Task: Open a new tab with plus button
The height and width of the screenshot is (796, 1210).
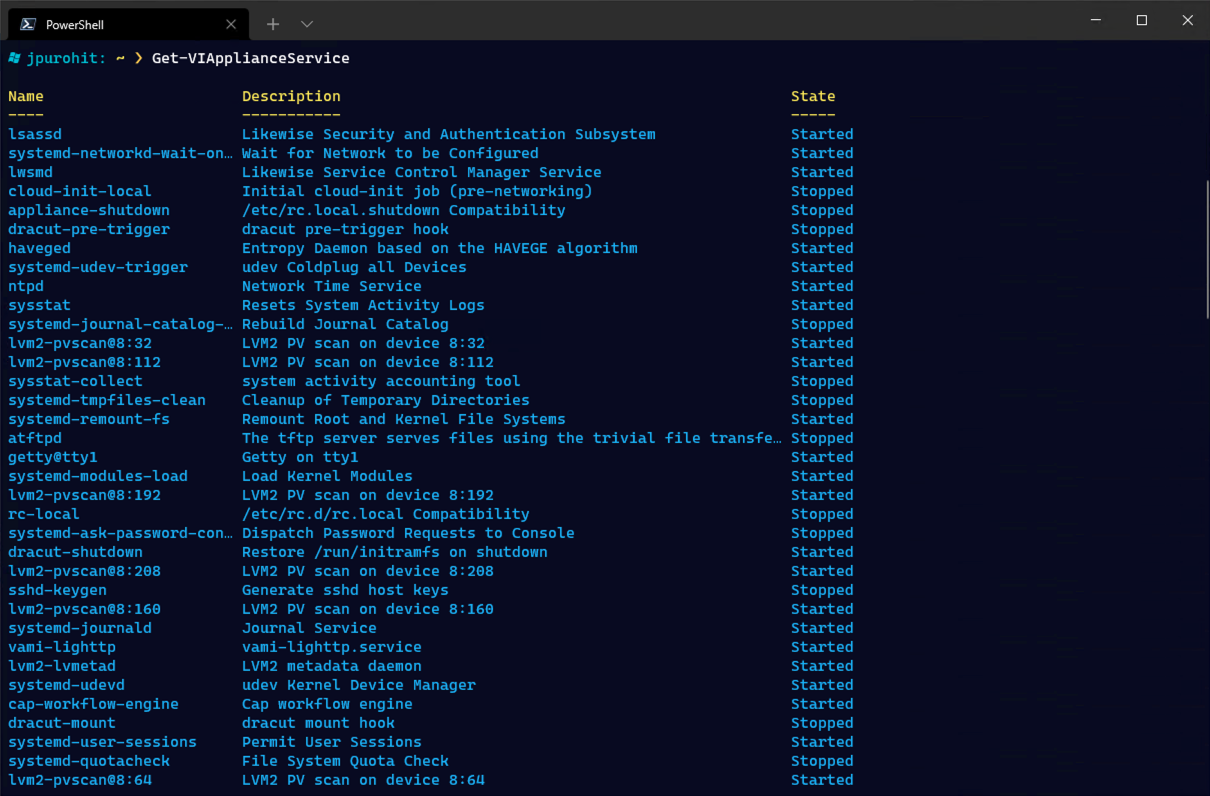Action: (x=273, y=23)
